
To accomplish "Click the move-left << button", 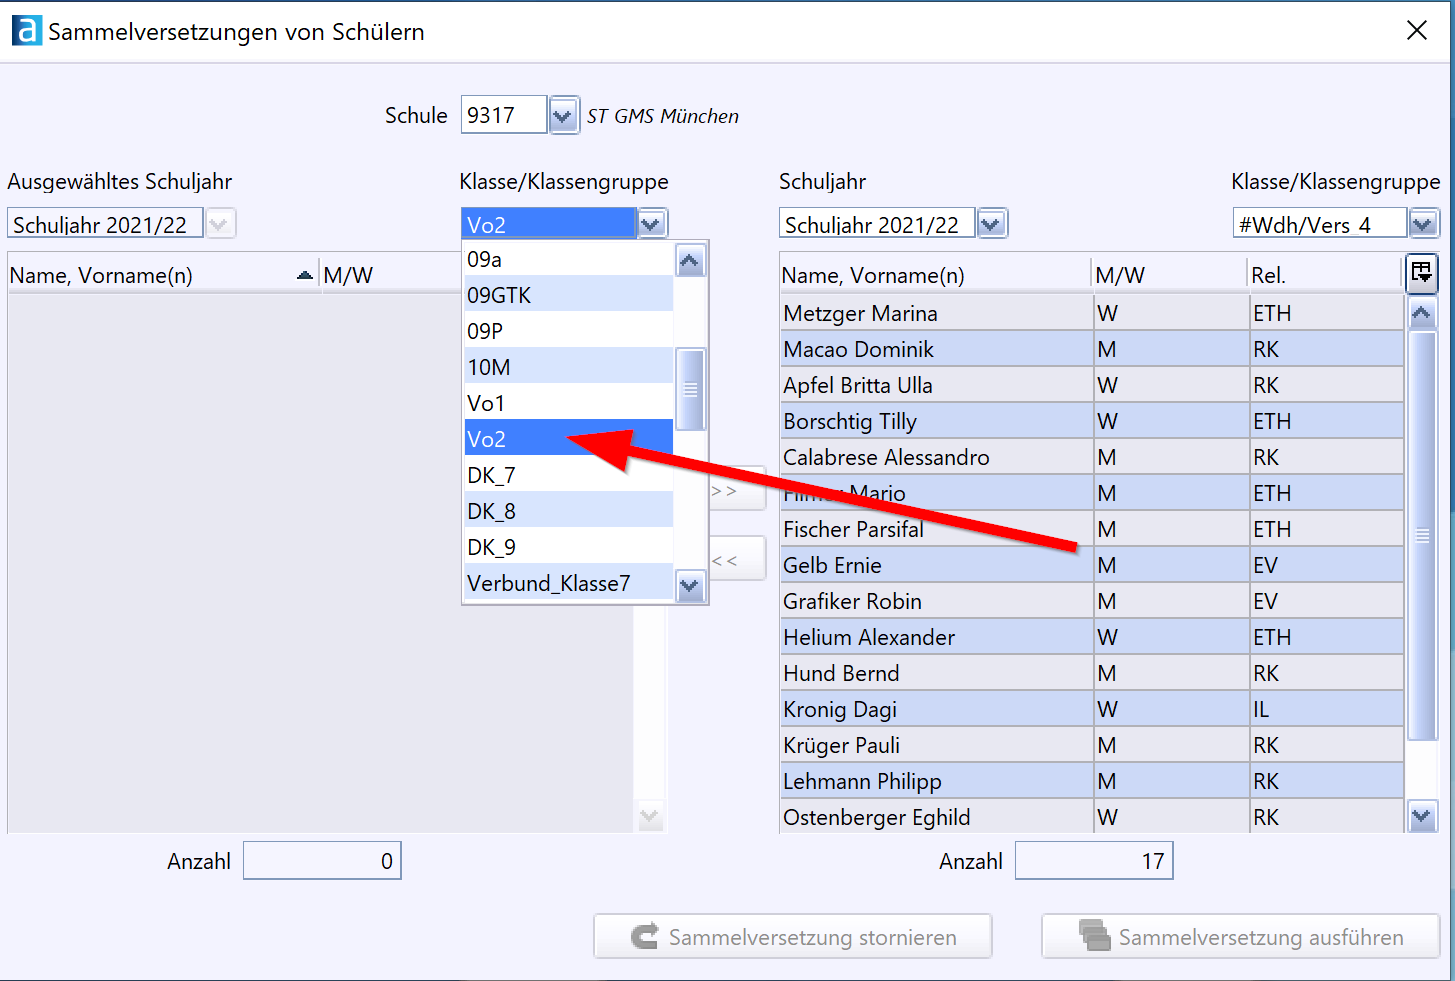I will coord(737,560).
